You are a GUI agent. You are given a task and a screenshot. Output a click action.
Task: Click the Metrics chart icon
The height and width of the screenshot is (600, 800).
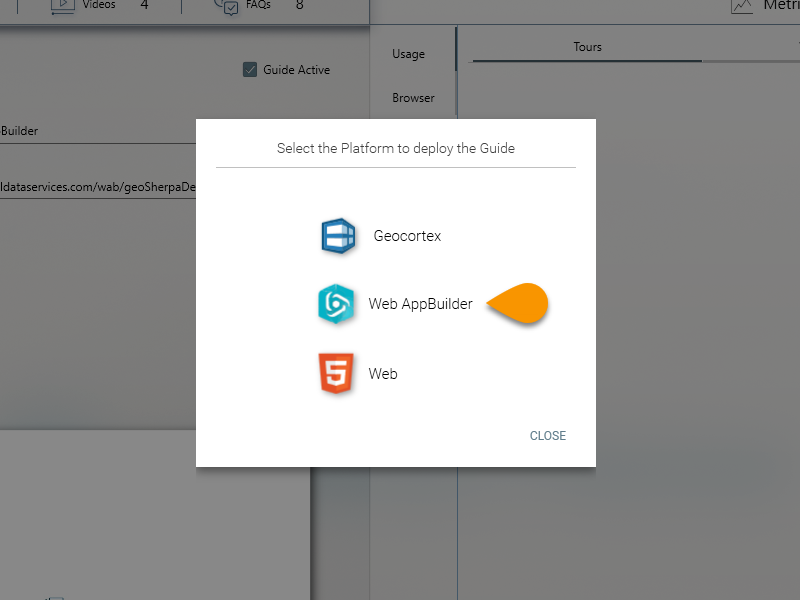[742, 7]
